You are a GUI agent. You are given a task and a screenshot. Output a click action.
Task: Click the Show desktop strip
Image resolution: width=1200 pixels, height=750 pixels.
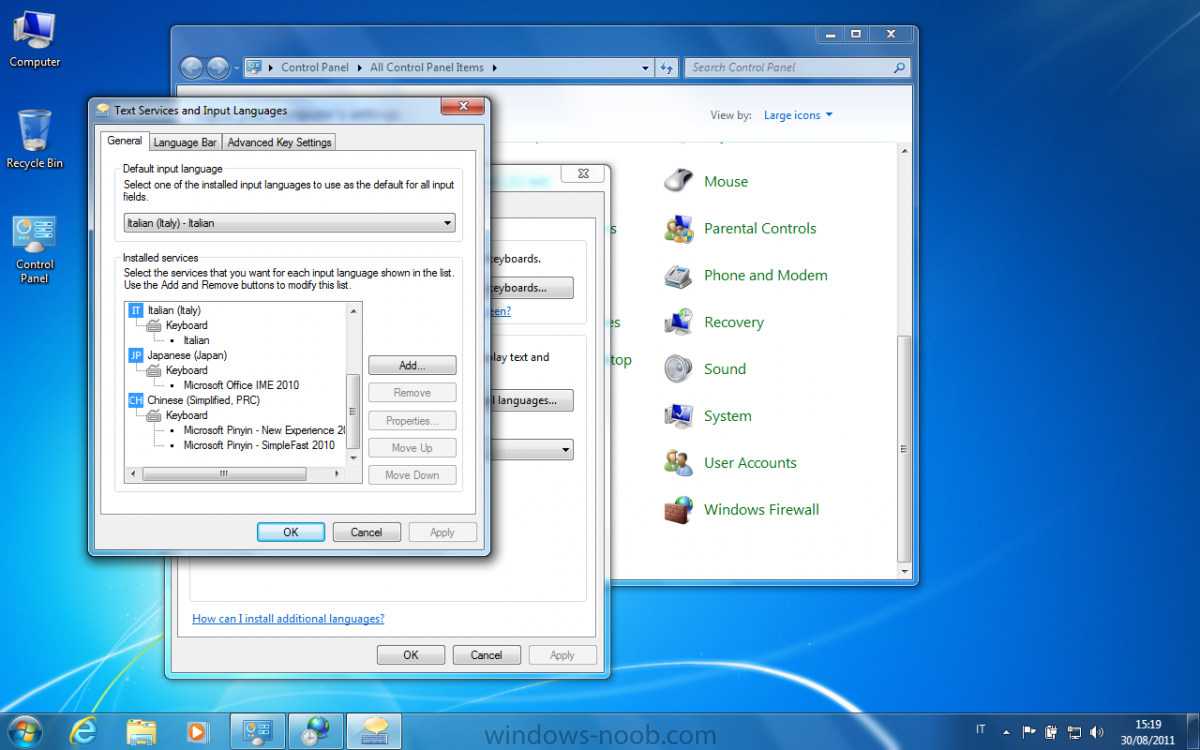click(x=1193, y=731)
